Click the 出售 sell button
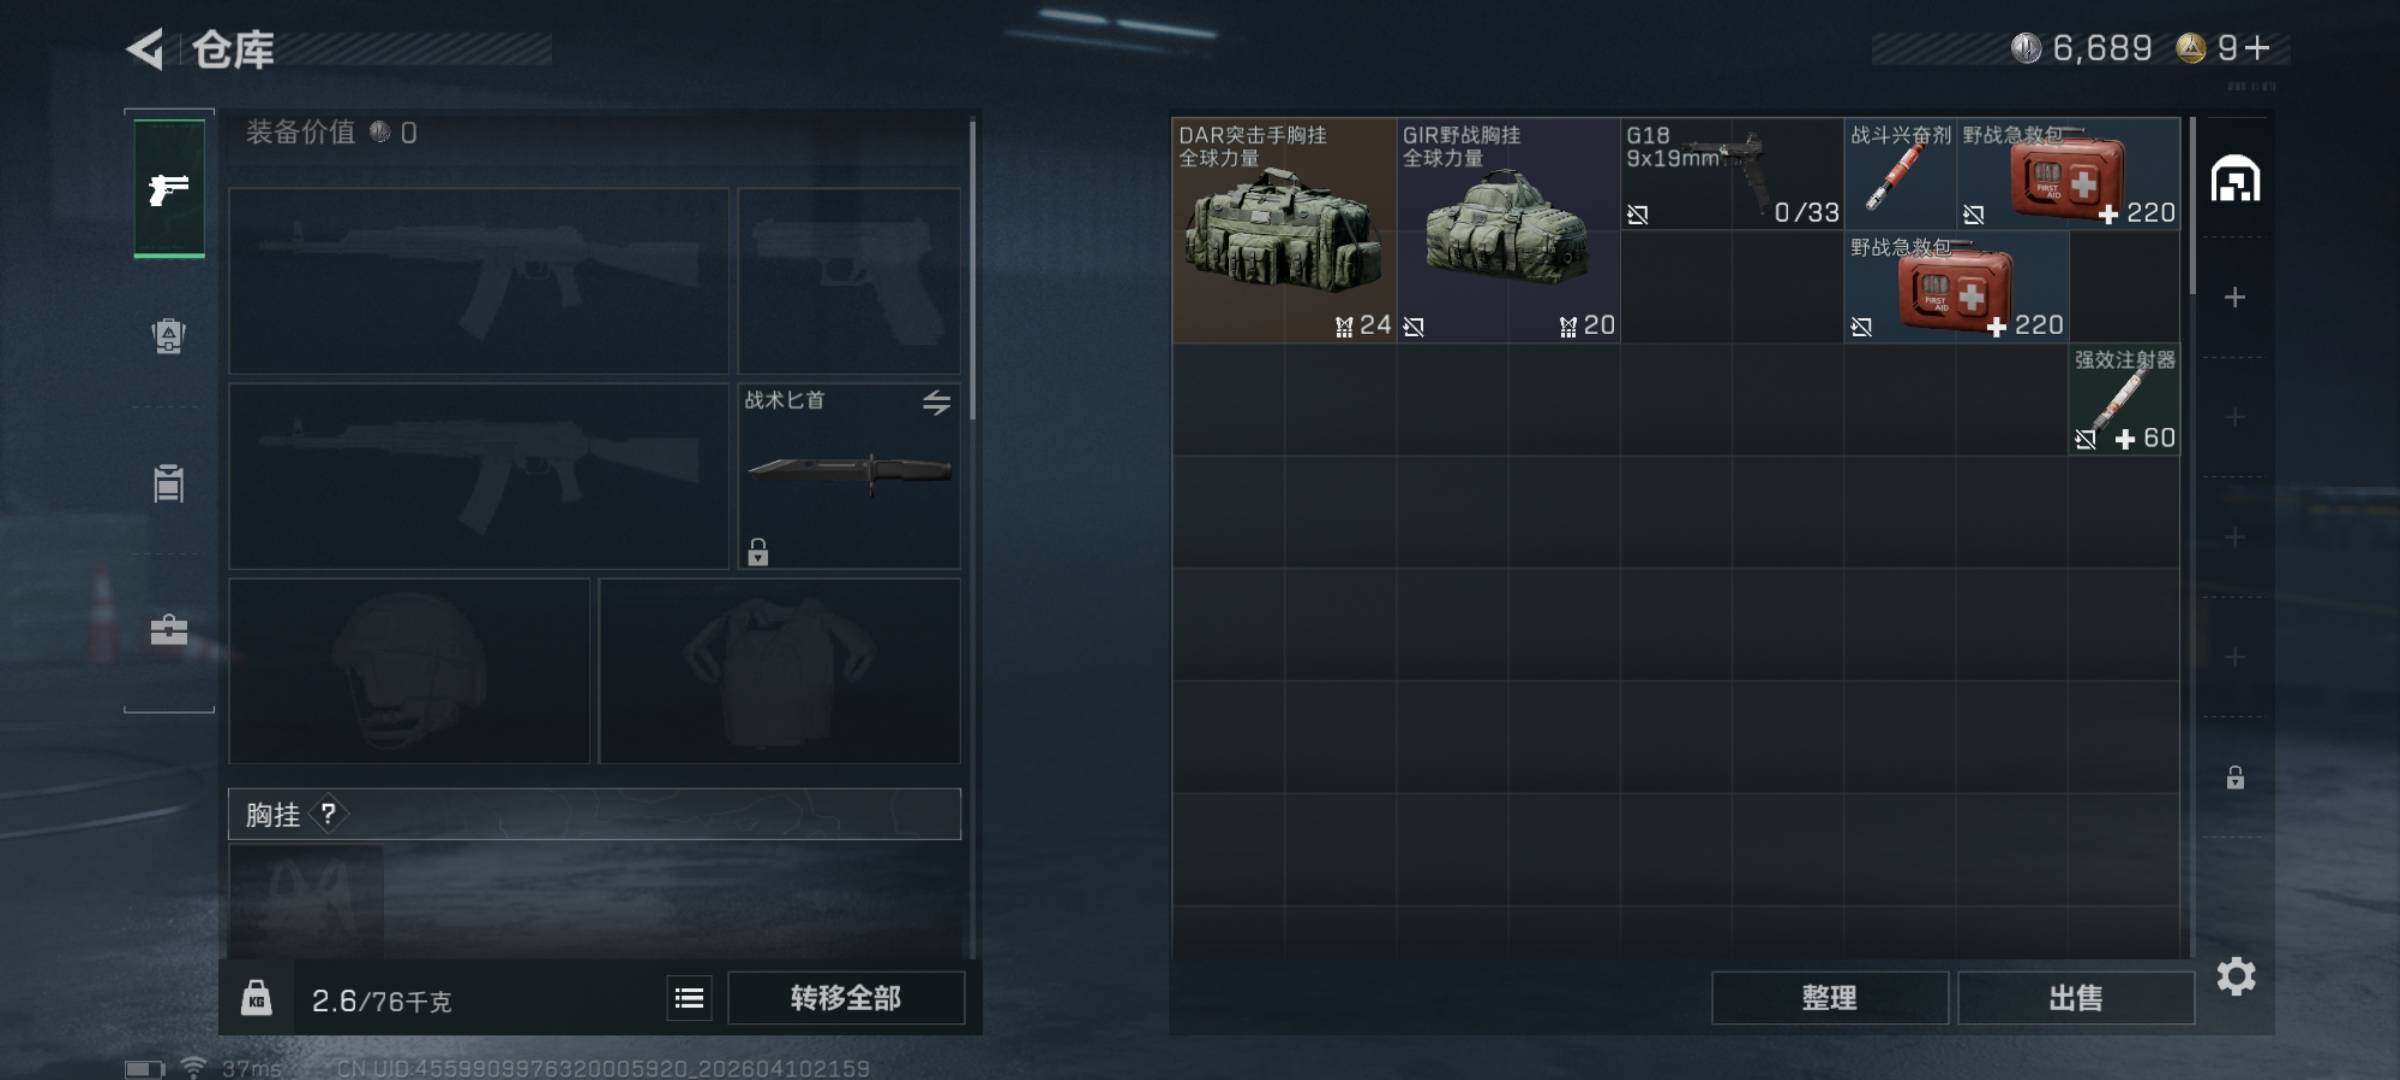The image size is (2400, 1080). click(2076, 997)
